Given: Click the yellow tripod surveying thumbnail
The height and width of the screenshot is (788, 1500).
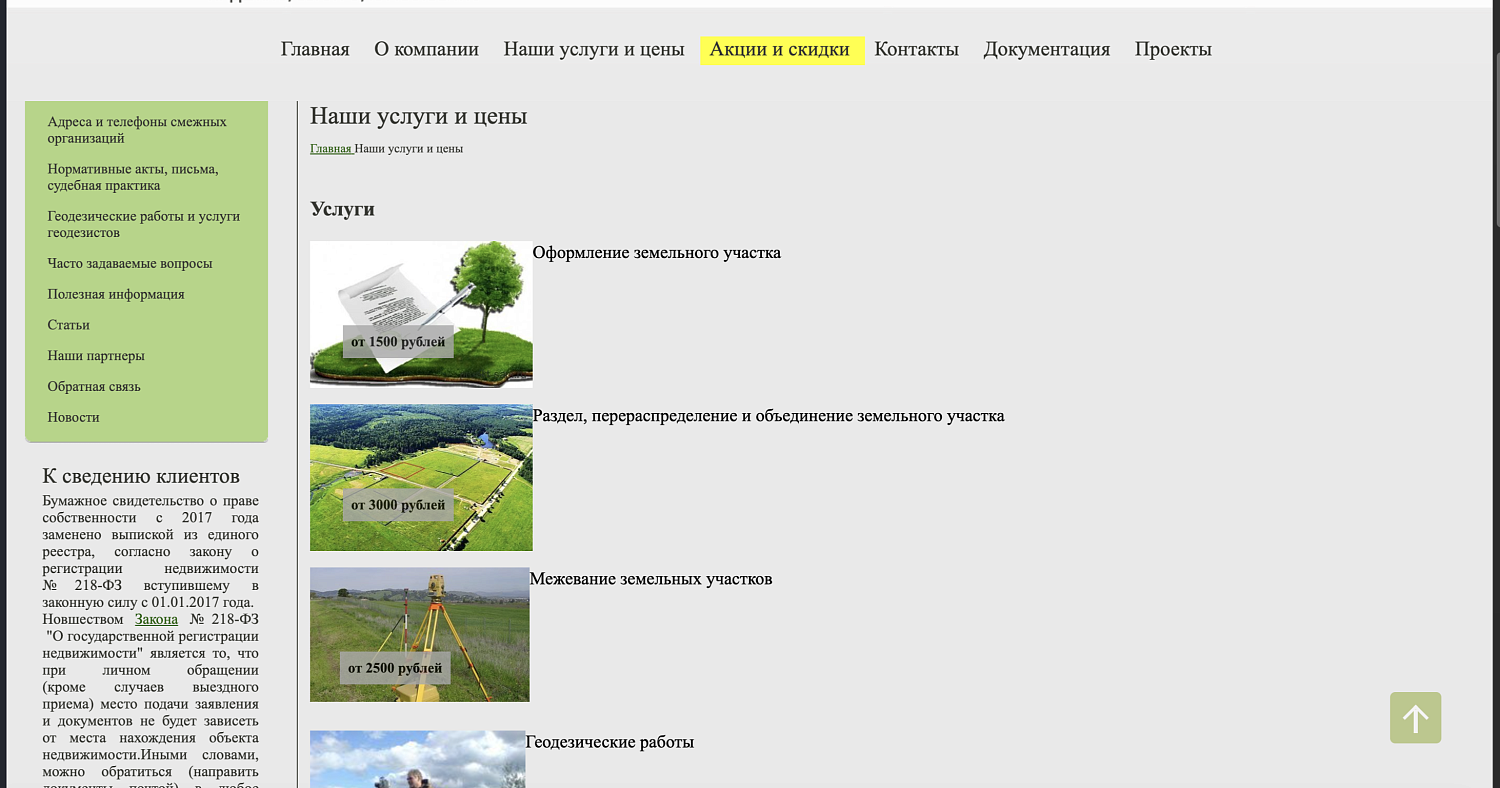Looking at the screenshot, I should pos(419,635).
